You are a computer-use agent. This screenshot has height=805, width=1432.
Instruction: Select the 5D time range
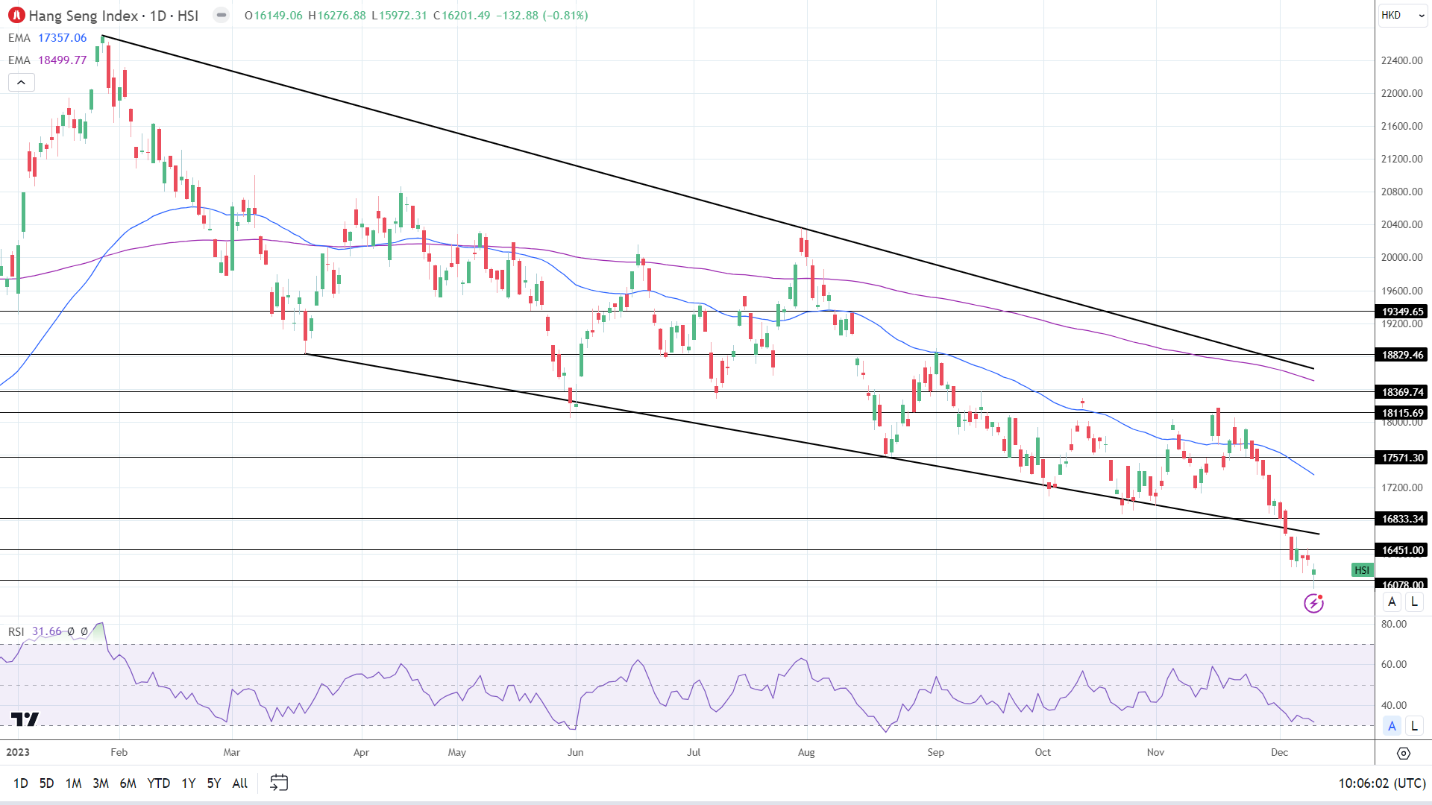(x=47, y=783)
